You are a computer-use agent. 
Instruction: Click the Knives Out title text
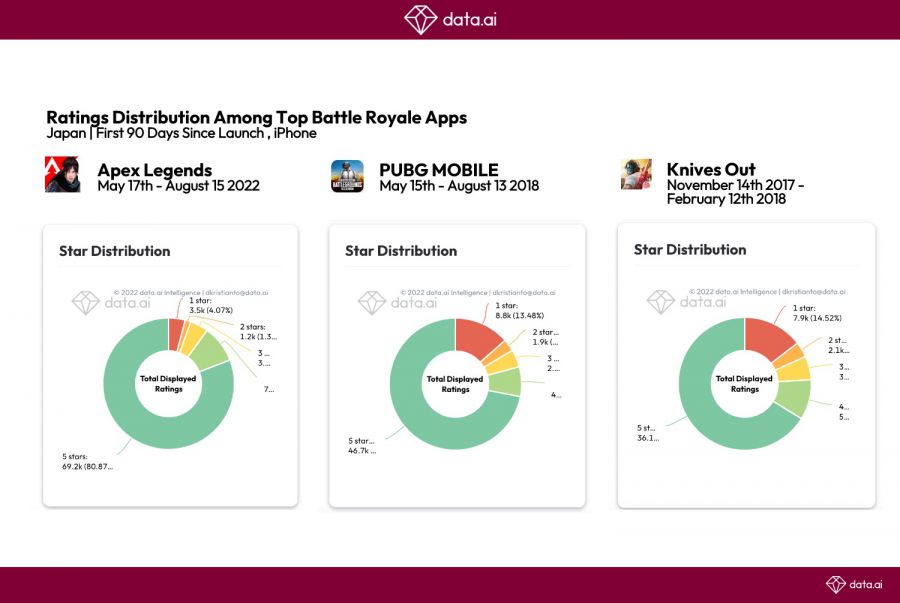tap(711, 169)
